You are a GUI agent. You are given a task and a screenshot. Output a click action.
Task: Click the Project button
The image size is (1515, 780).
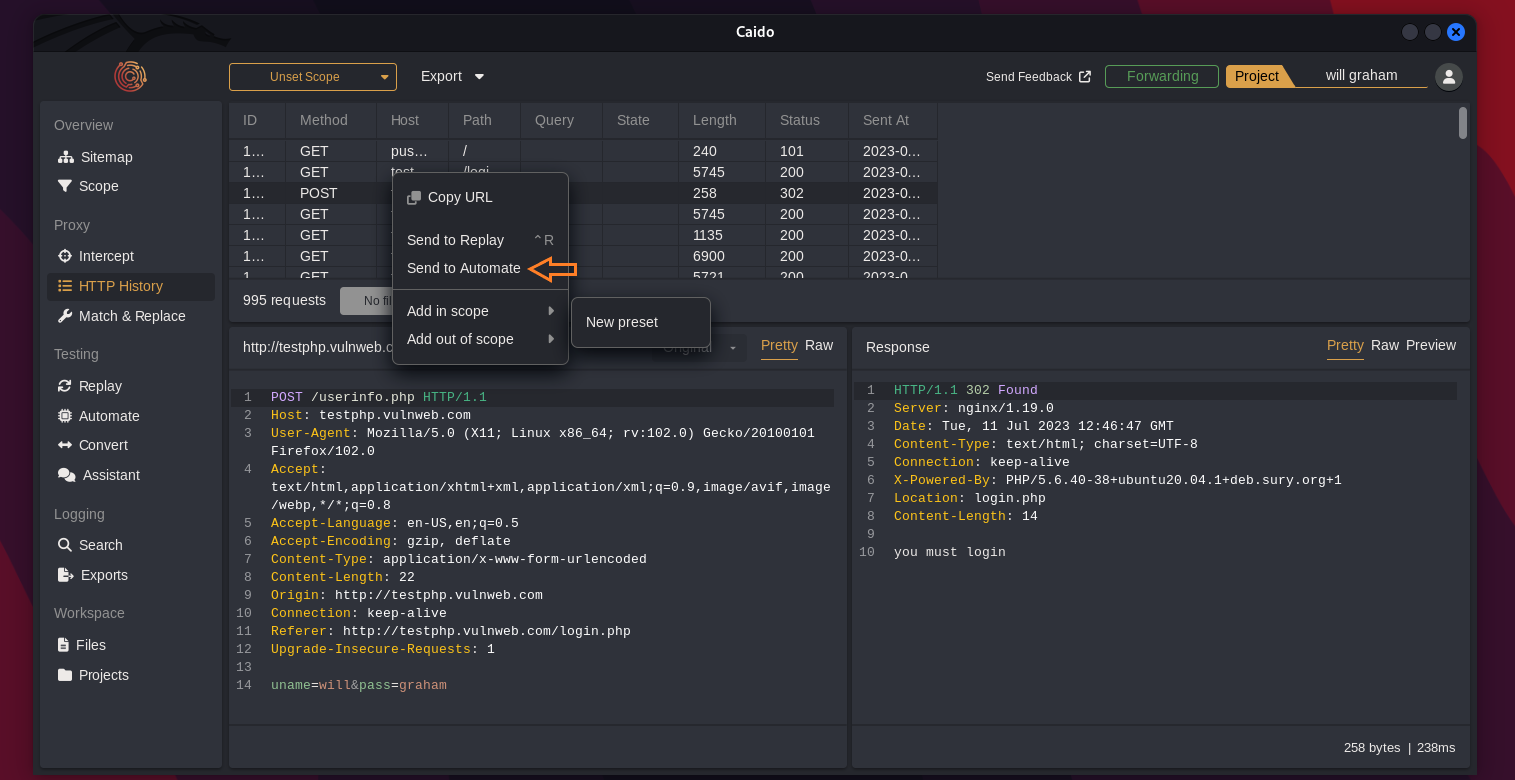pos(1257,76)
